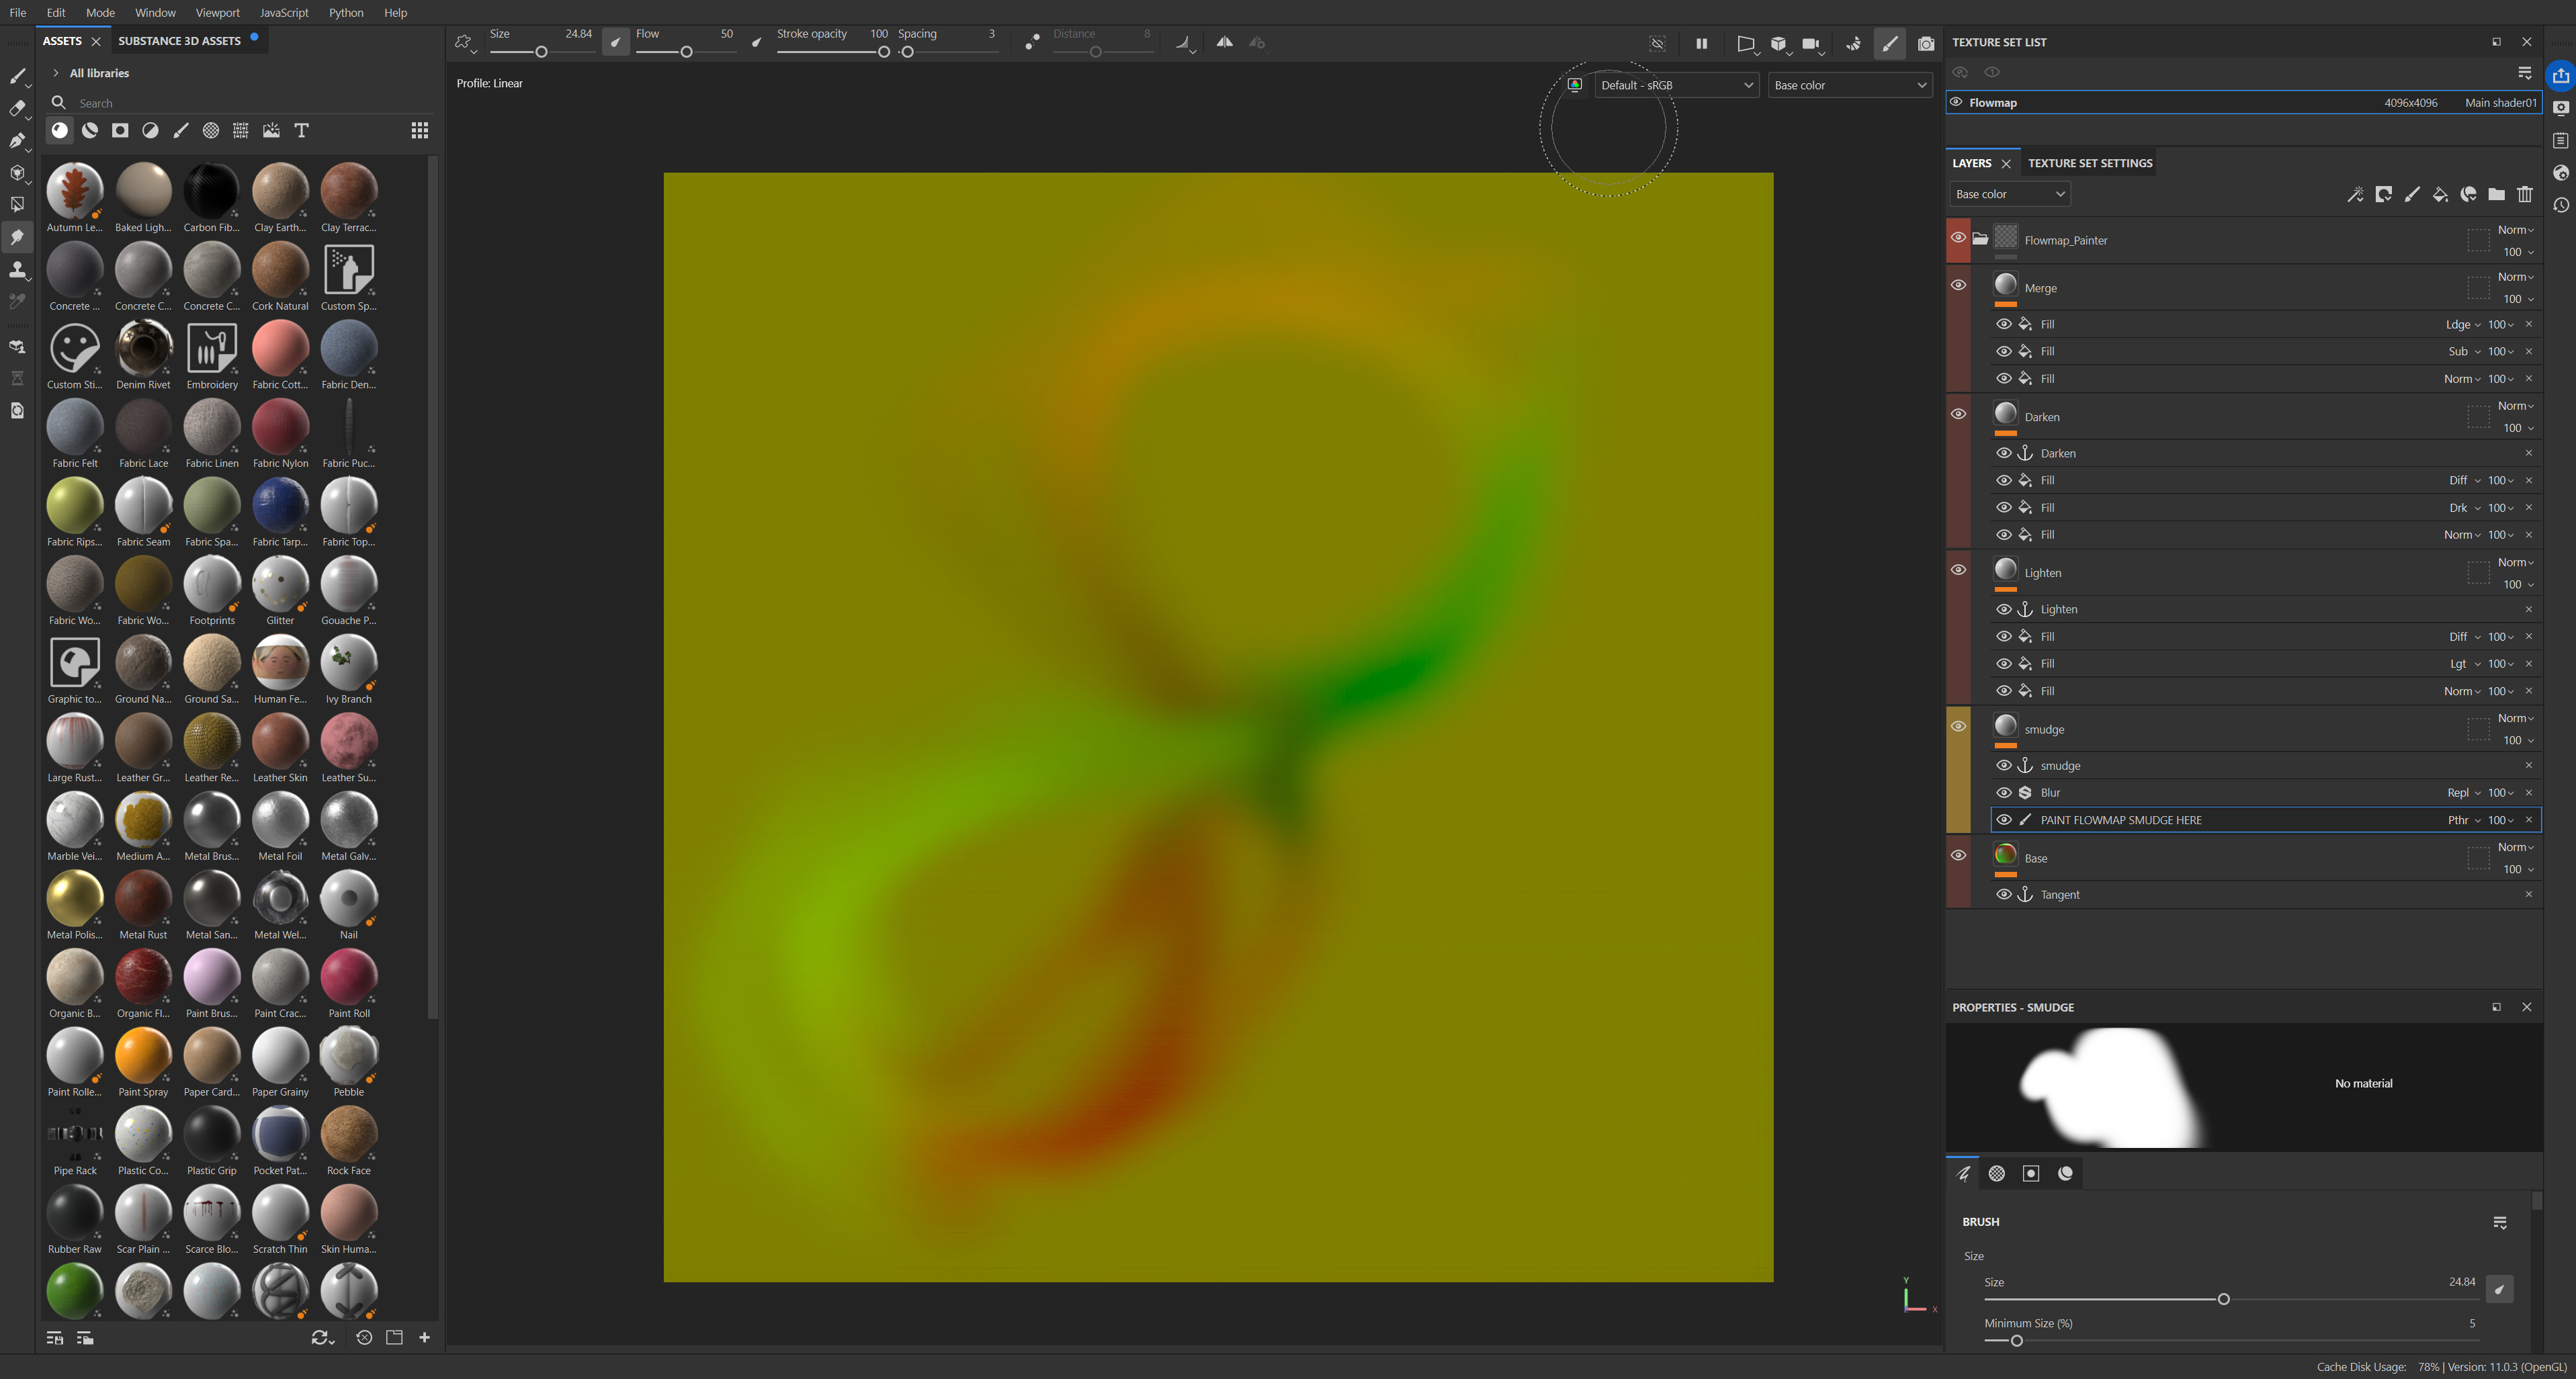Select the Clone stamp tool
This screenshot has height=1379, width=2576.
18,270
